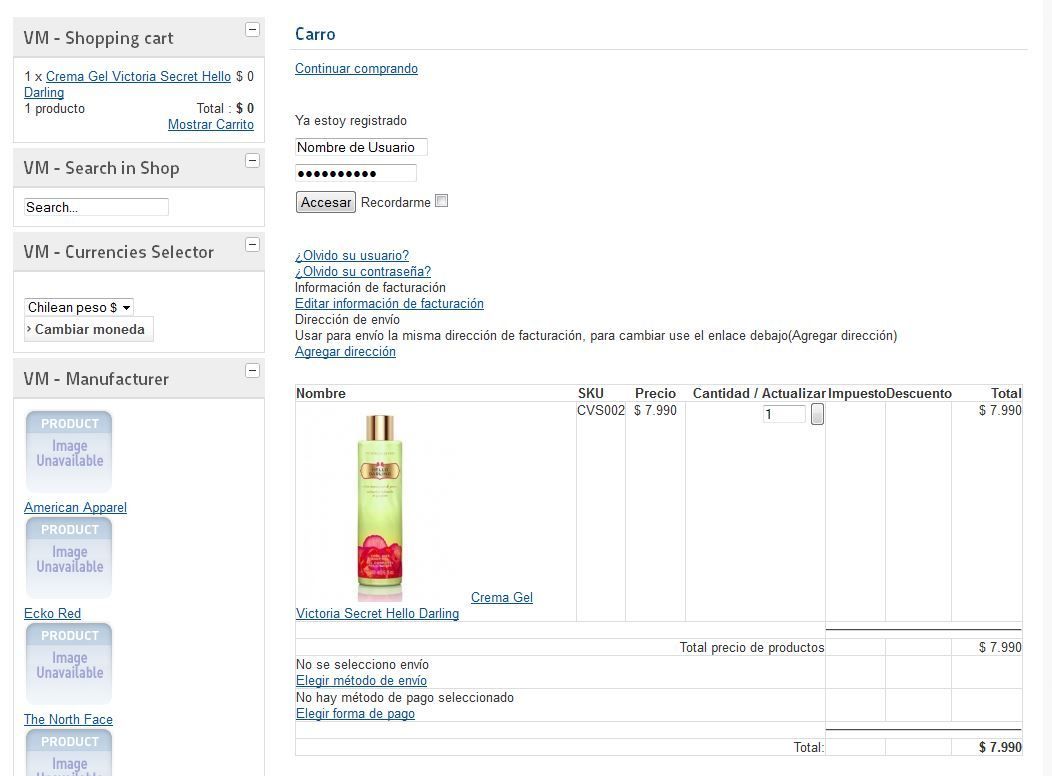The image size is (1052, 776).
Task: Open American Apparel manufacturer link
Action: point(75,508)
